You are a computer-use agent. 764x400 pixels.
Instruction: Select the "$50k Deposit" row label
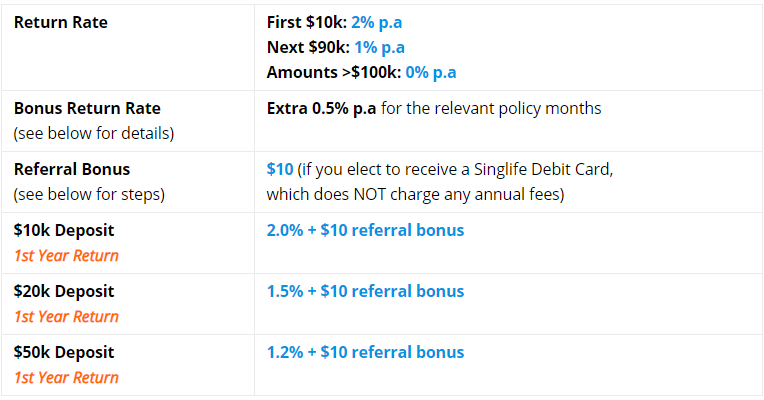(64, 352)
